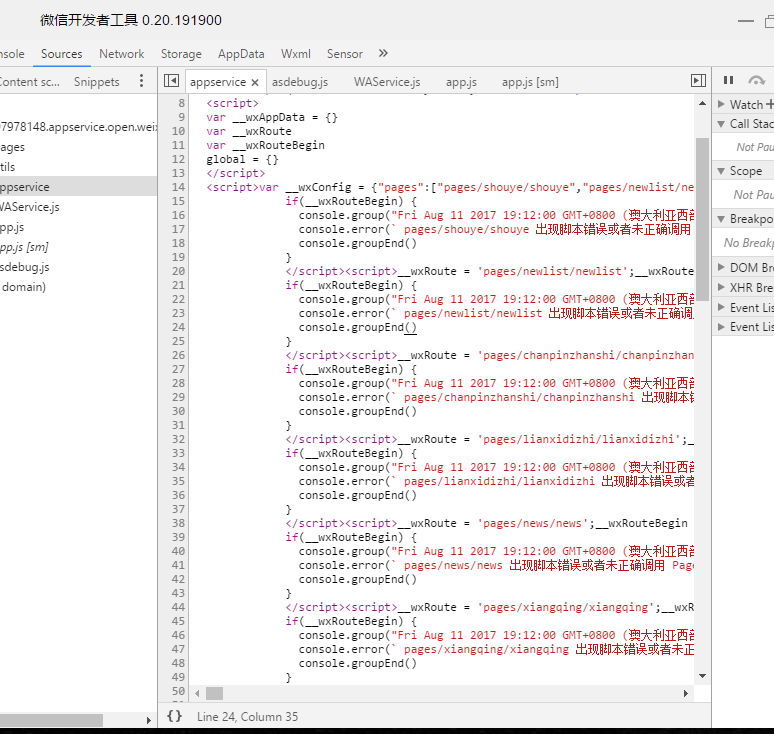The image size is (774, 734).
Task: Close the appservice editor tab
Action: (255, 82)
